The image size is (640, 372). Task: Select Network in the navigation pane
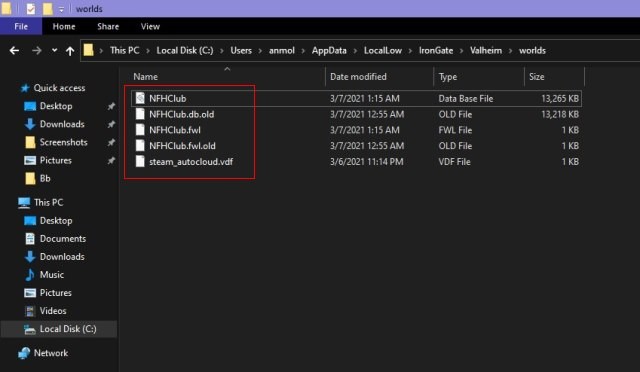coord(51,353)
